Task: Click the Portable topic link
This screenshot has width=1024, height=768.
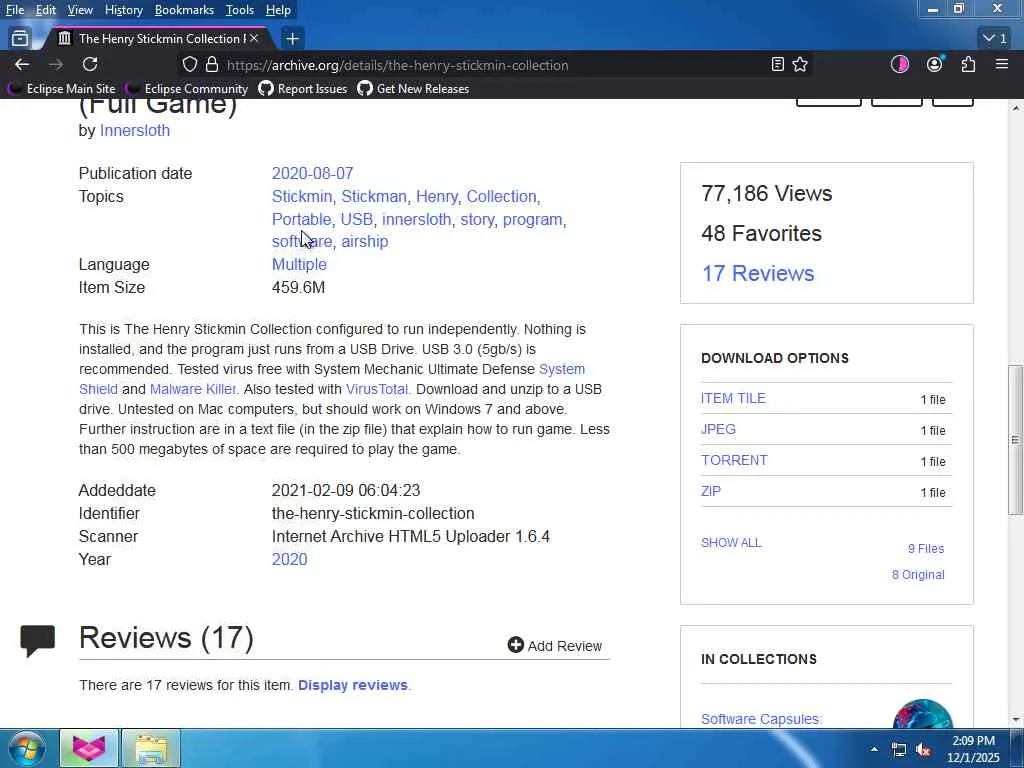Action: coord(301,219)
